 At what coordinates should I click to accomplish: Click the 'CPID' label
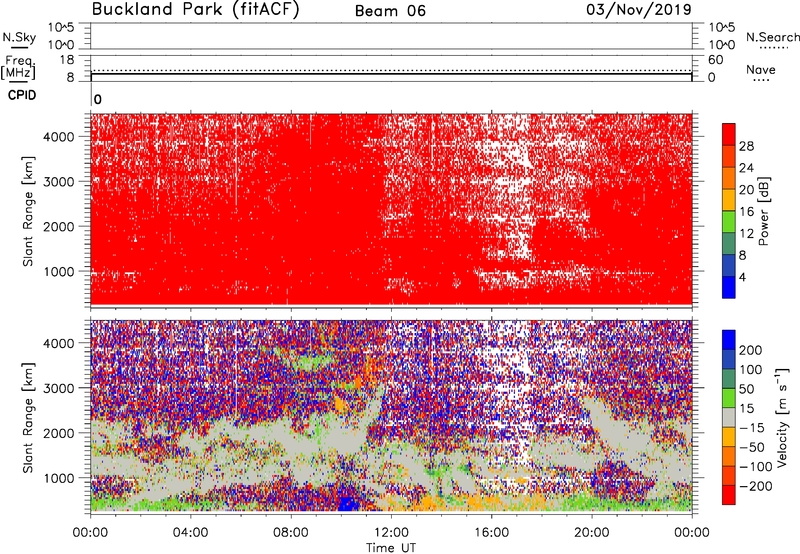[x=22, y=95]
